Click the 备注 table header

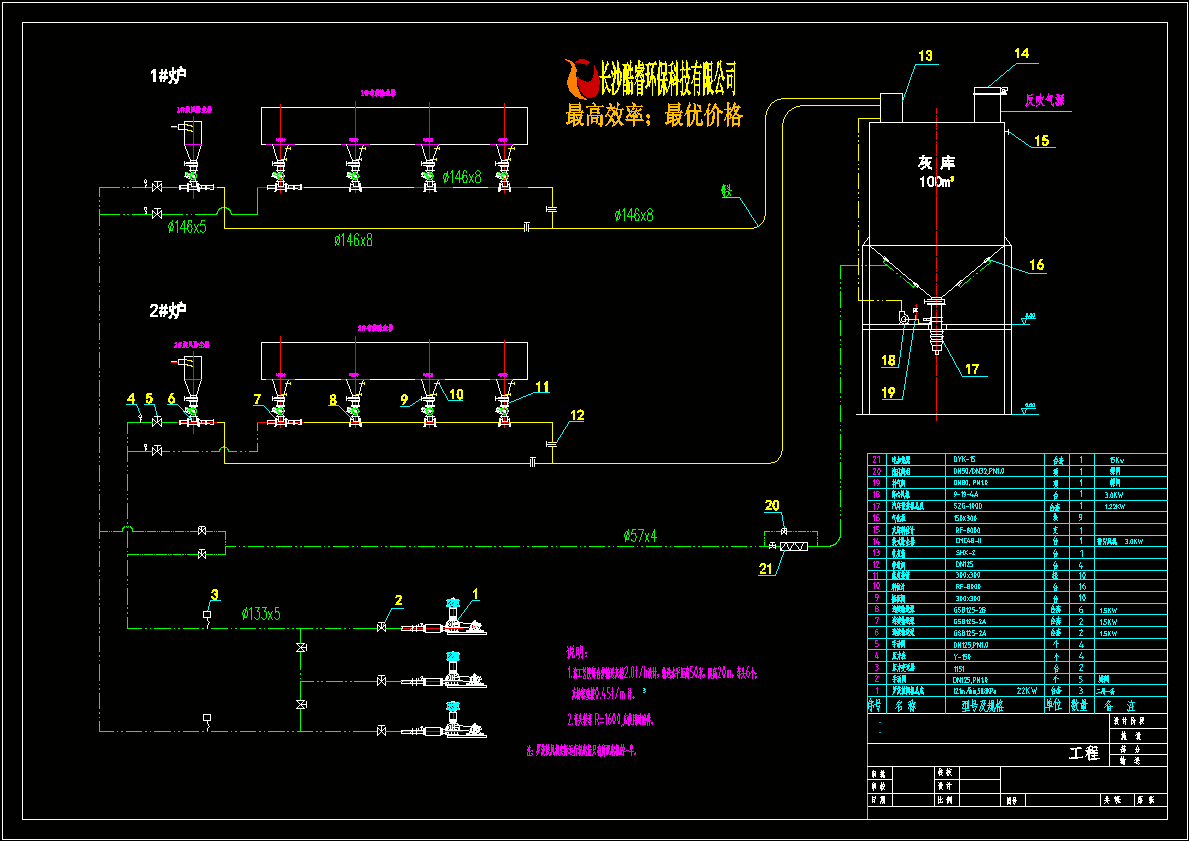(x=1119, y=705)
